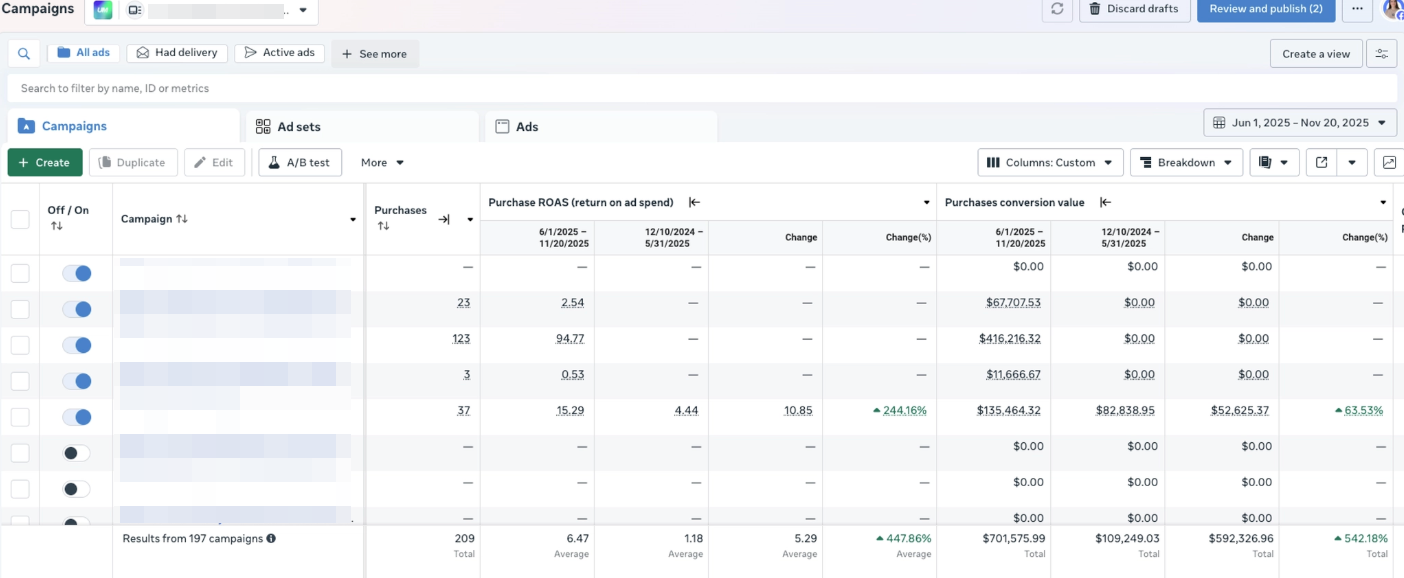Switch to the Ad sets tab
This screenshot has height=578, width=1404.
tap(302, 125)
